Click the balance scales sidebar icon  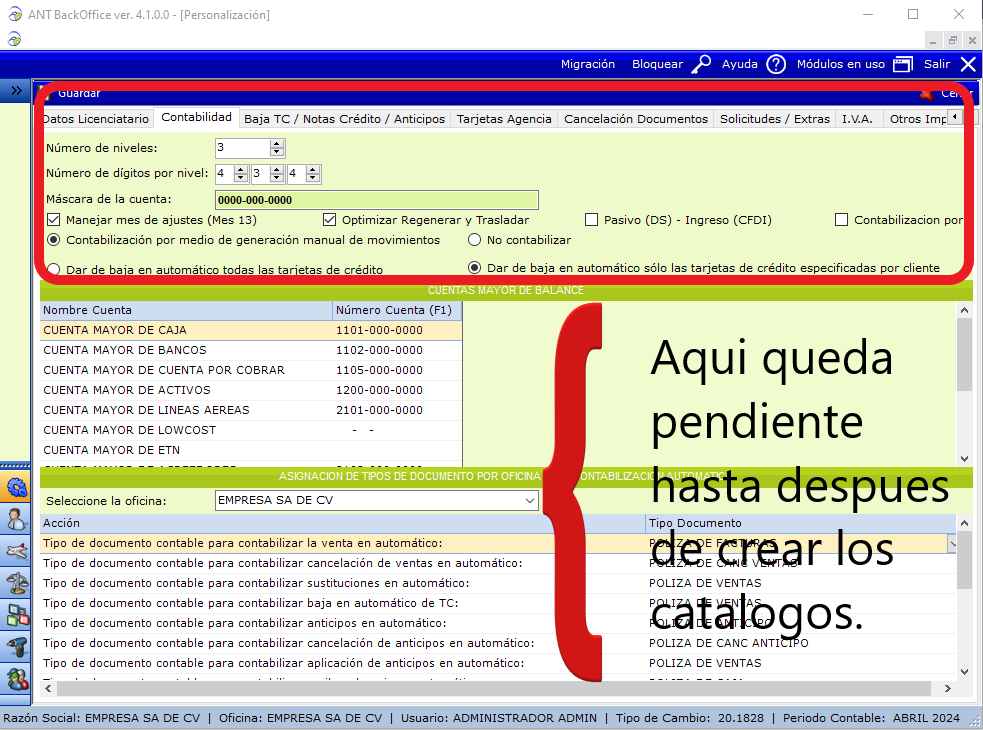coord(16,583)
